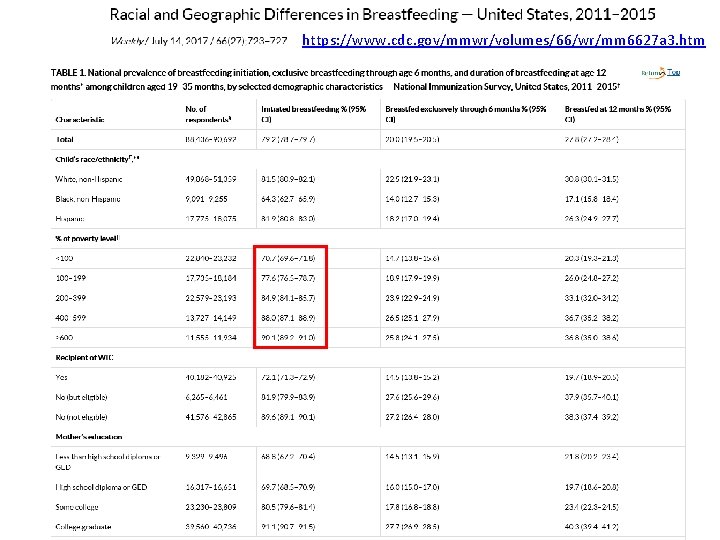
Task: Click the 'Breastfed at 12 months %' header
Action: (618, 114)
